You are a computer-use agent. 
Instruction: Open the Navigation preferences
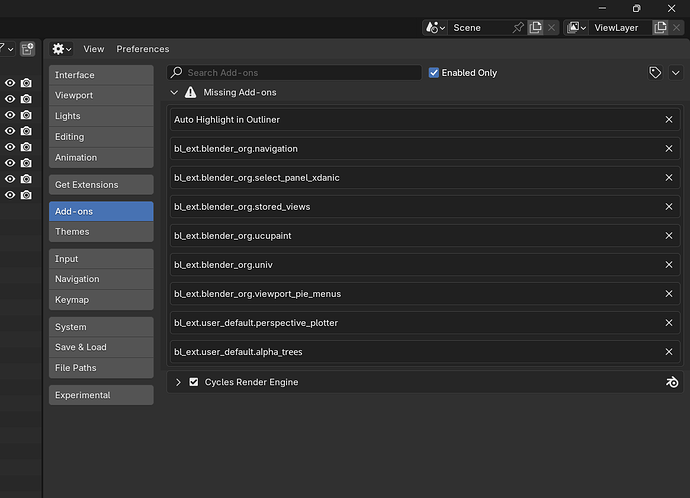click(x=101, y=279)
